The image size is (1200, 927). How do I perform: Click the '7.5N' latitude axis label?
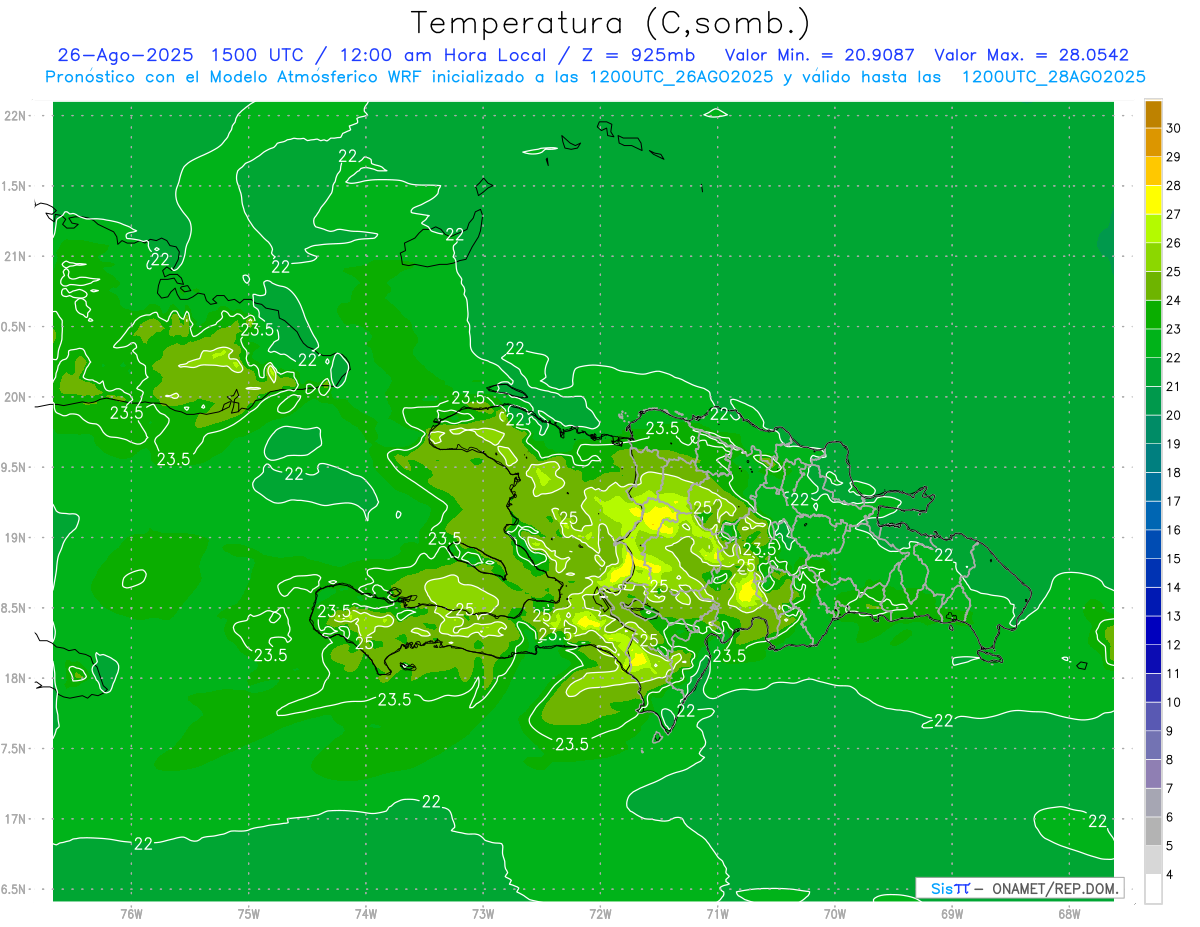tap(14, 748)
